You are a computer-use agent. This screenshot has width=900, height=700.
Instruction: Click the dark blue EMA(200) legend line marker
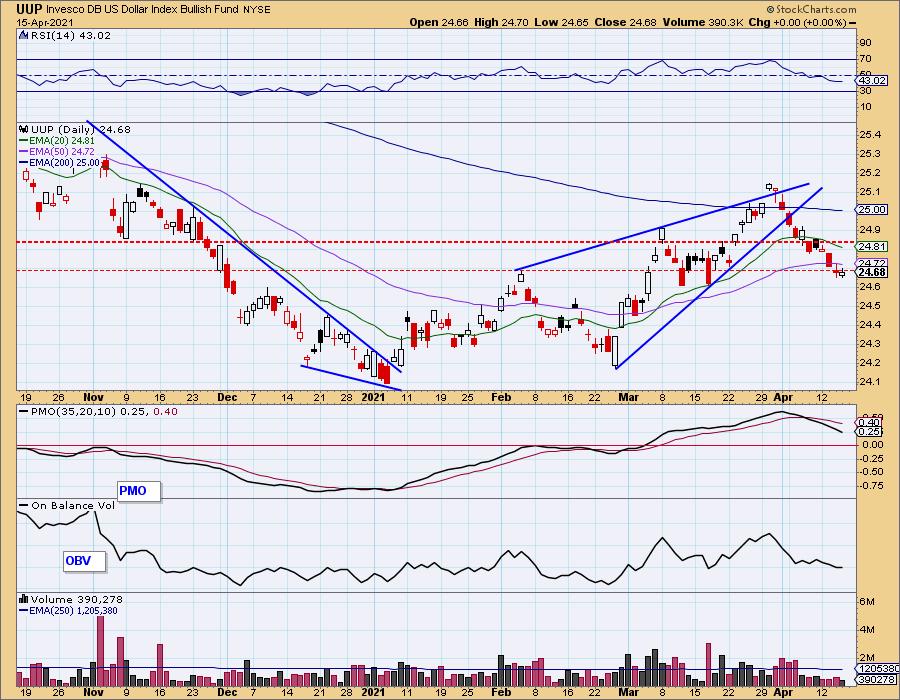click(x=24, y=163)
